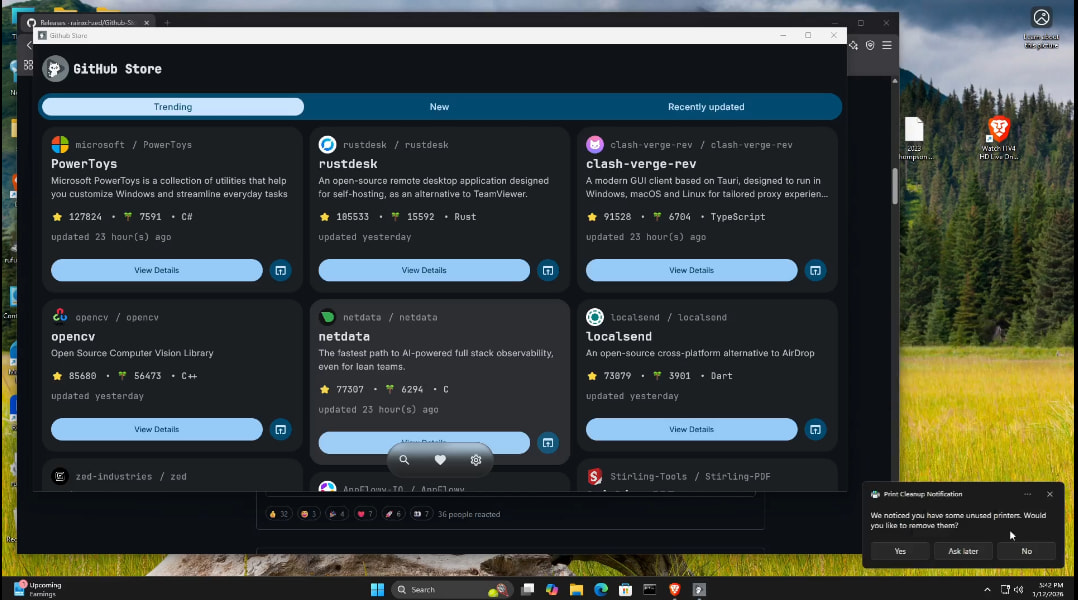Open more options on Print Cleanup Notification
The image size is (1078, 600).
(1027, 494)
